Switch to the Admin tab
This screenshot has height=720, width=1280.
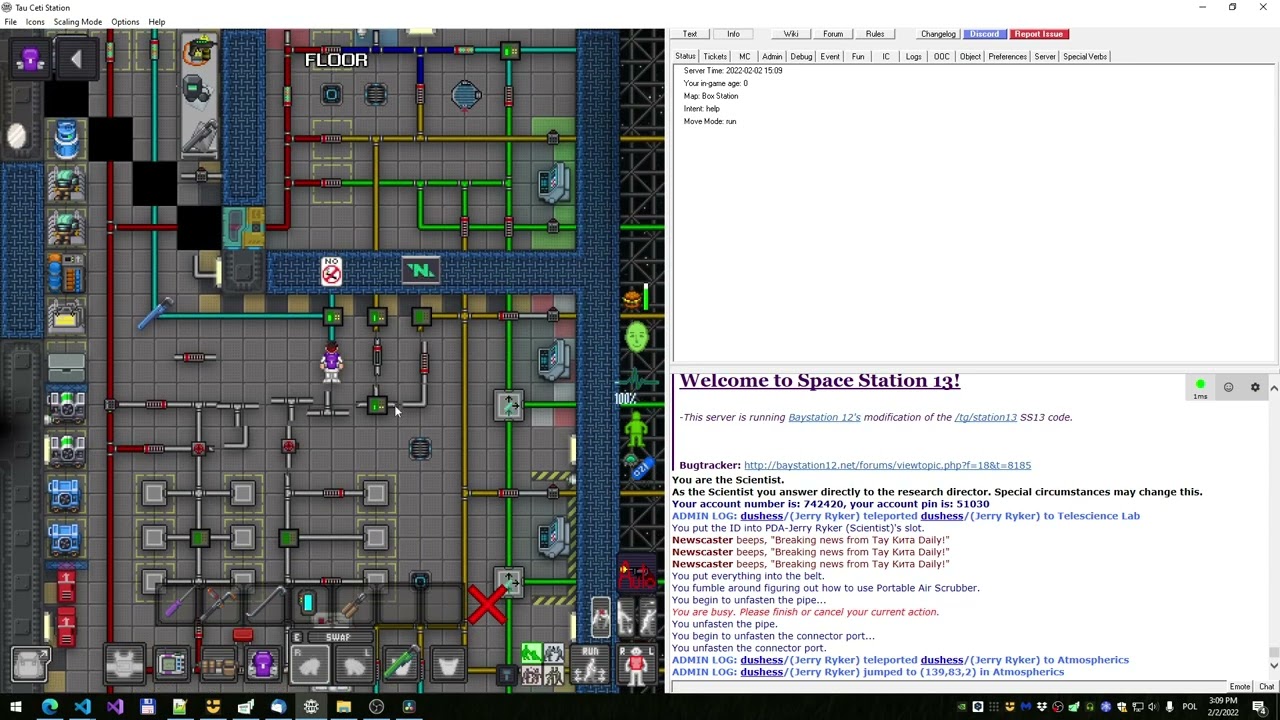[772, 57]
